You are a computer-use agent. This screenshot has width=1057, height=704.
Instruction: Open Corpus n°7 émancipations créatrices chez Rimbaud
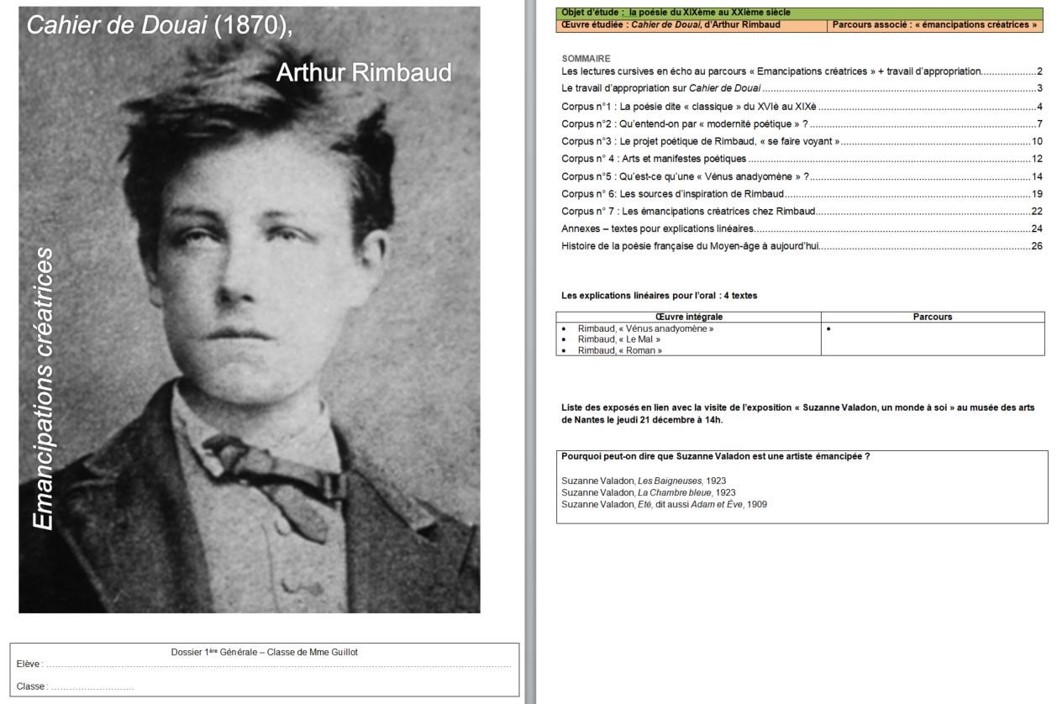689,212
